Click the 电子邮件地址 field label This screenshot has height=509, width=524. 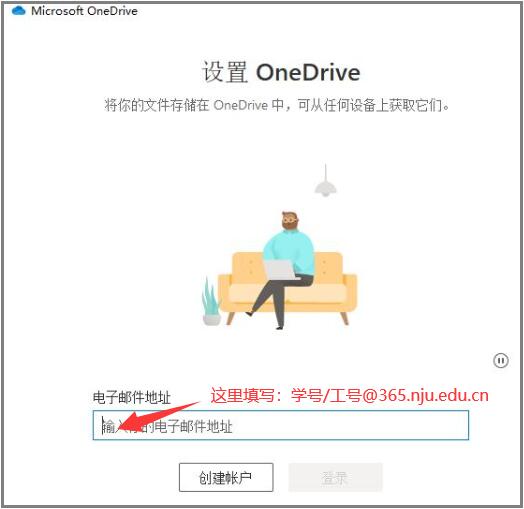coord(132,397)
